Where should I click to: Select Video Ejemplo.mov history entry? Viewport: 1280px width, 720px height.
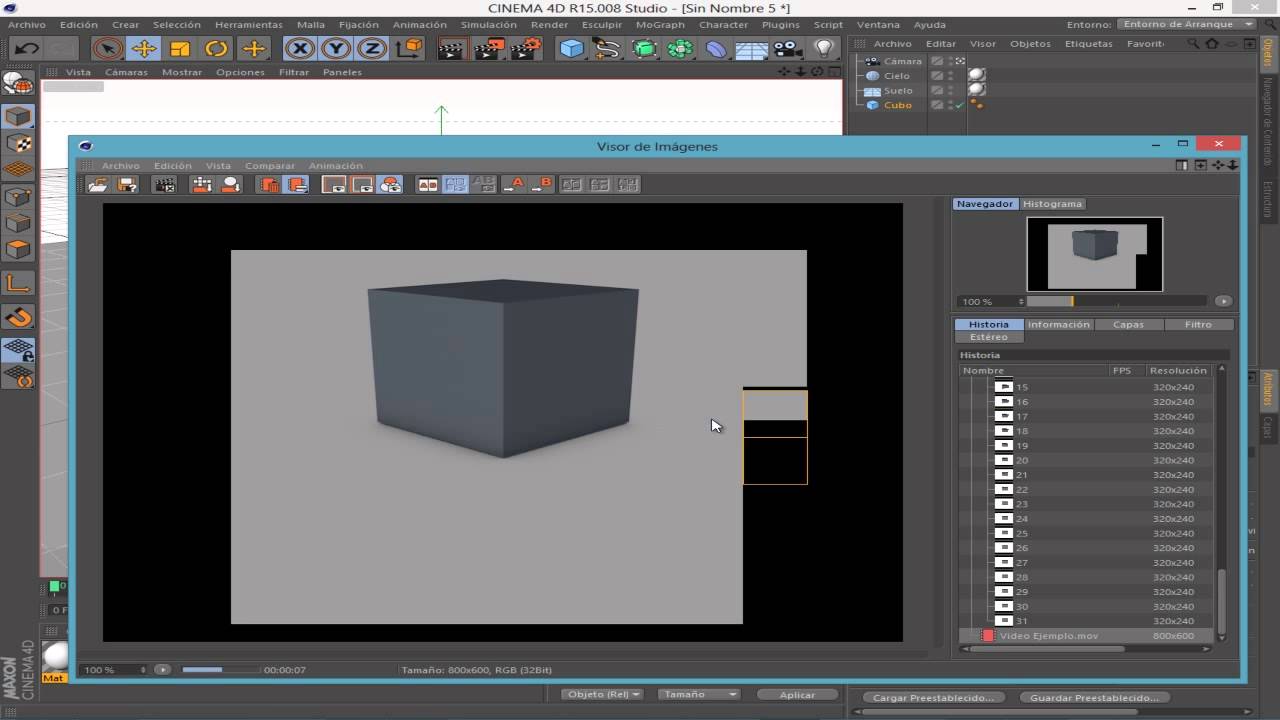1086,636
